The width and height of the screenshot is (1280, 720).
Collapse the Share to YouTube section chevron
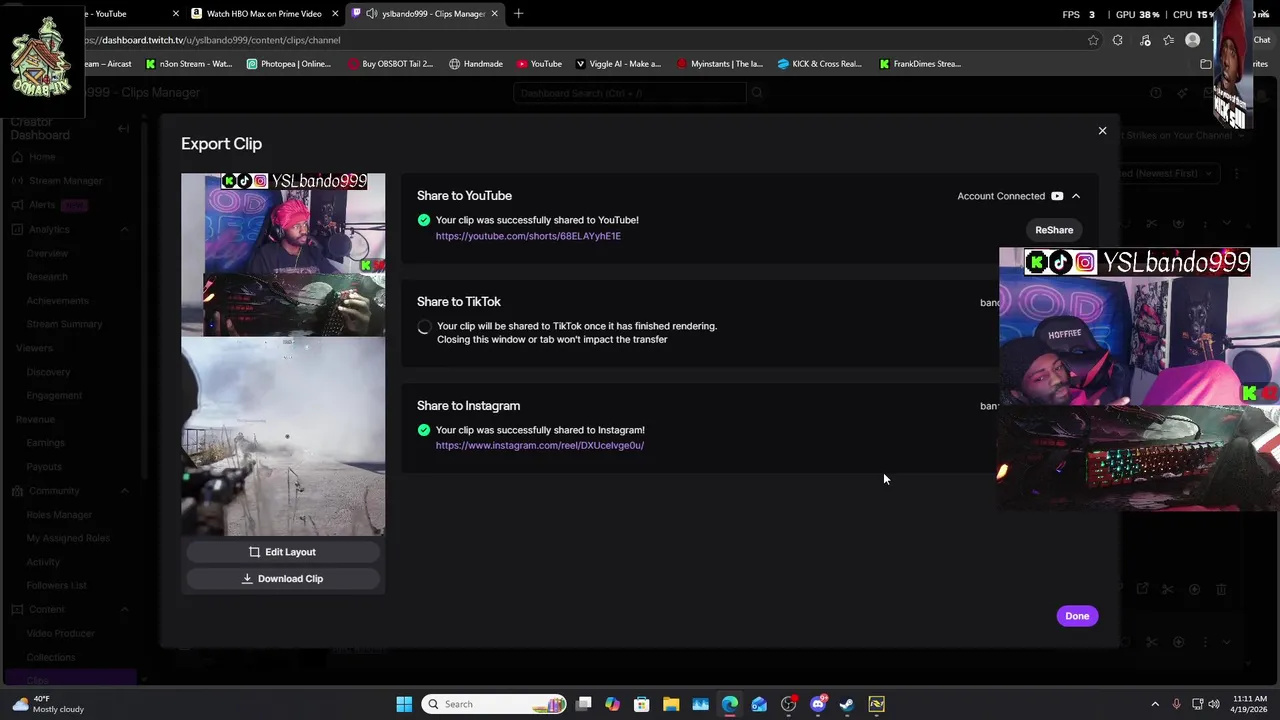[1076, 196]
